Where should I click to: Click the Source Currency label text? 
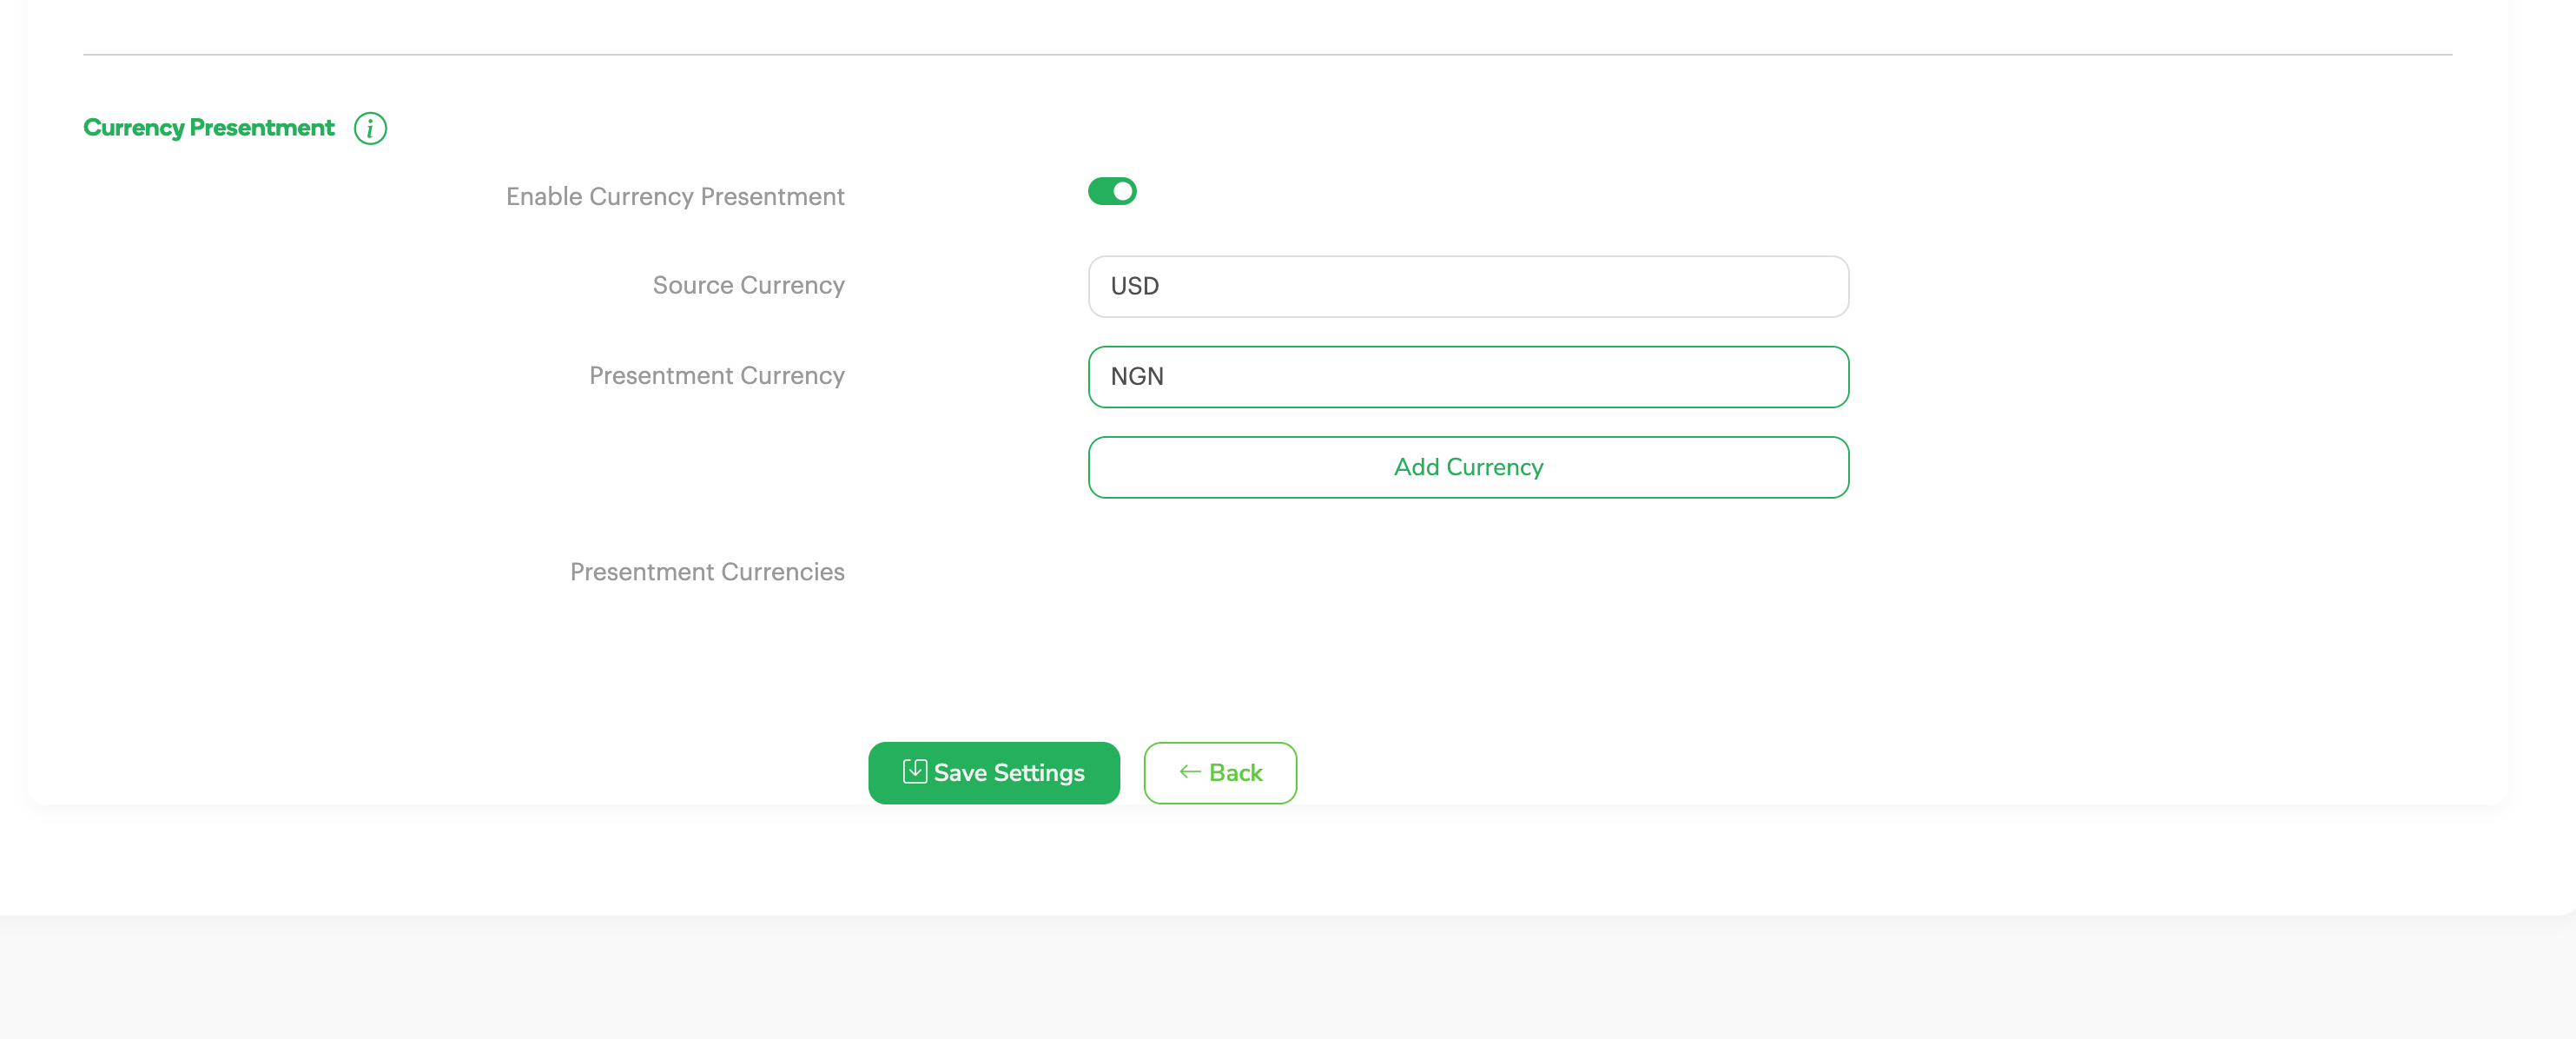tap(748, 285)
